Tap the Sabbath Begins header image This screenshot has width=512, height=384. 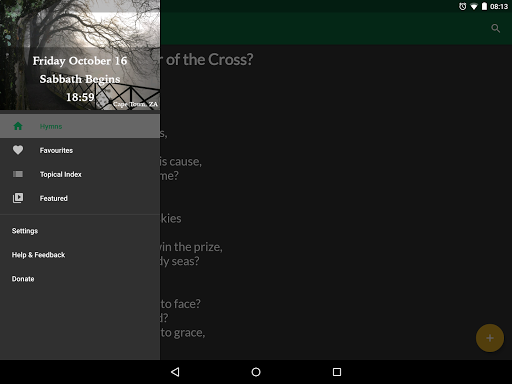80,55
